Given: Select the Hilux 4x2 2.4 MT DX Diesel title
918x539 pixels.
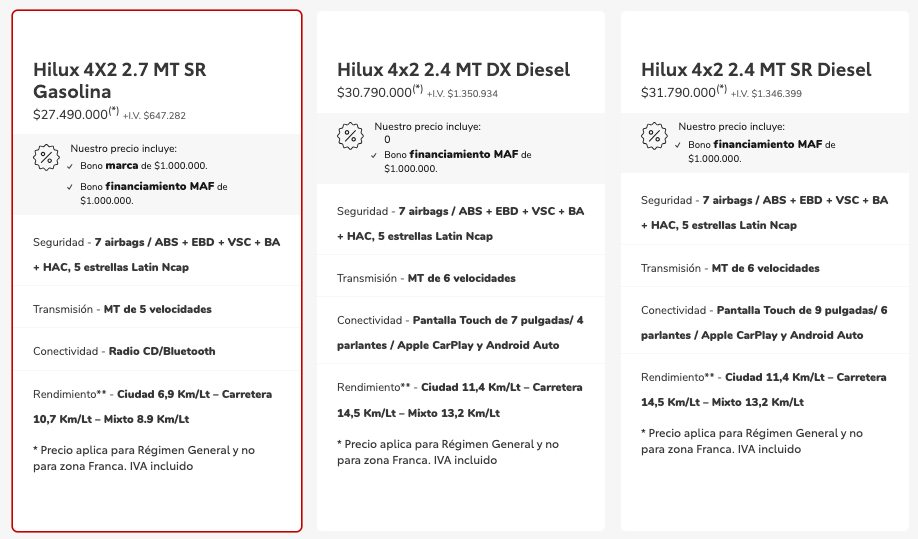Looking at the screenshot, I should pyautogui.click(x=453, y=70).
